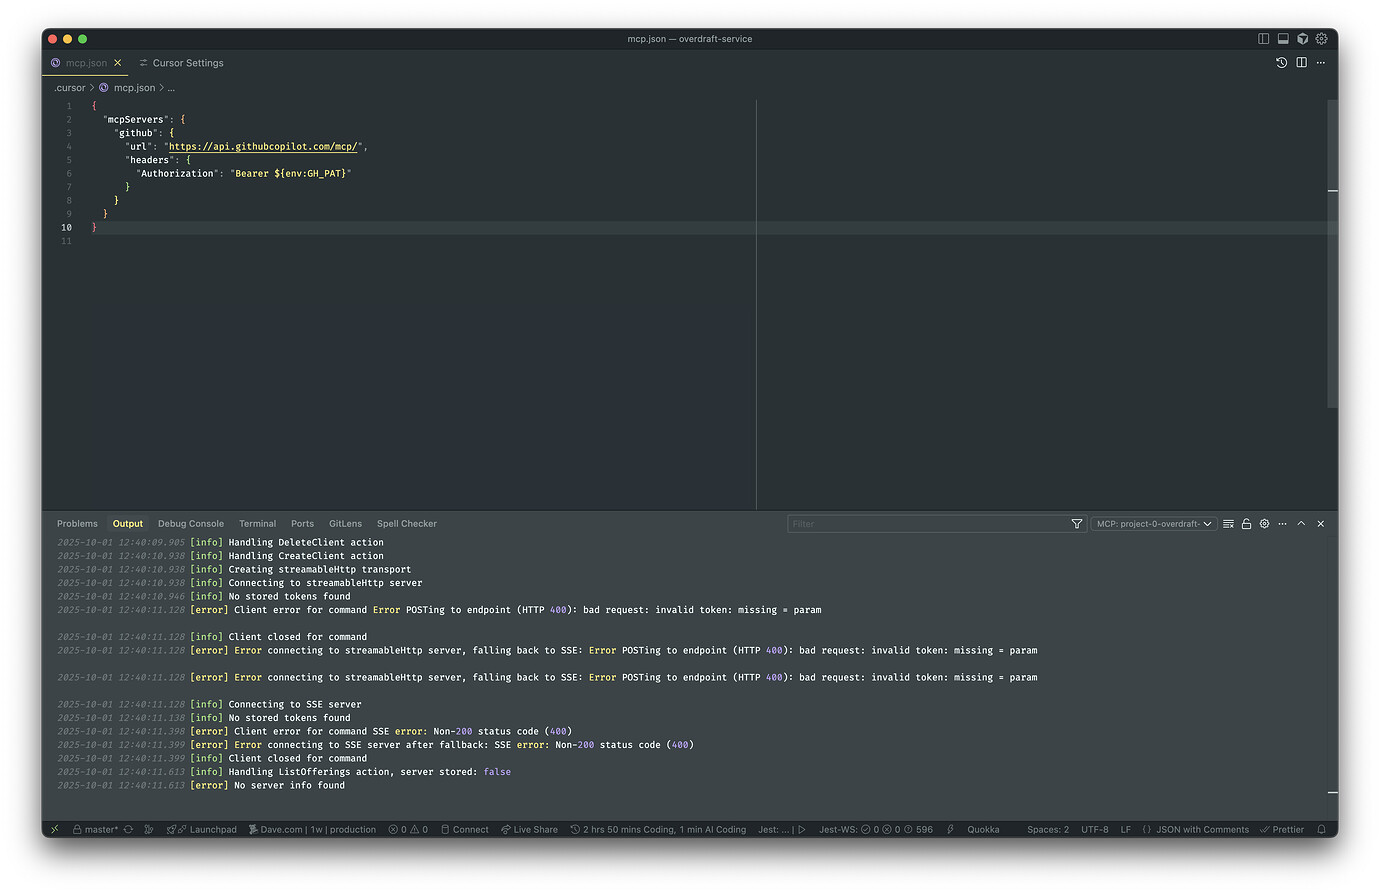This screenshot has width=1380, height=892.
Task: Split the editor using the Split Editor icon
Action: click(1302, 62)
